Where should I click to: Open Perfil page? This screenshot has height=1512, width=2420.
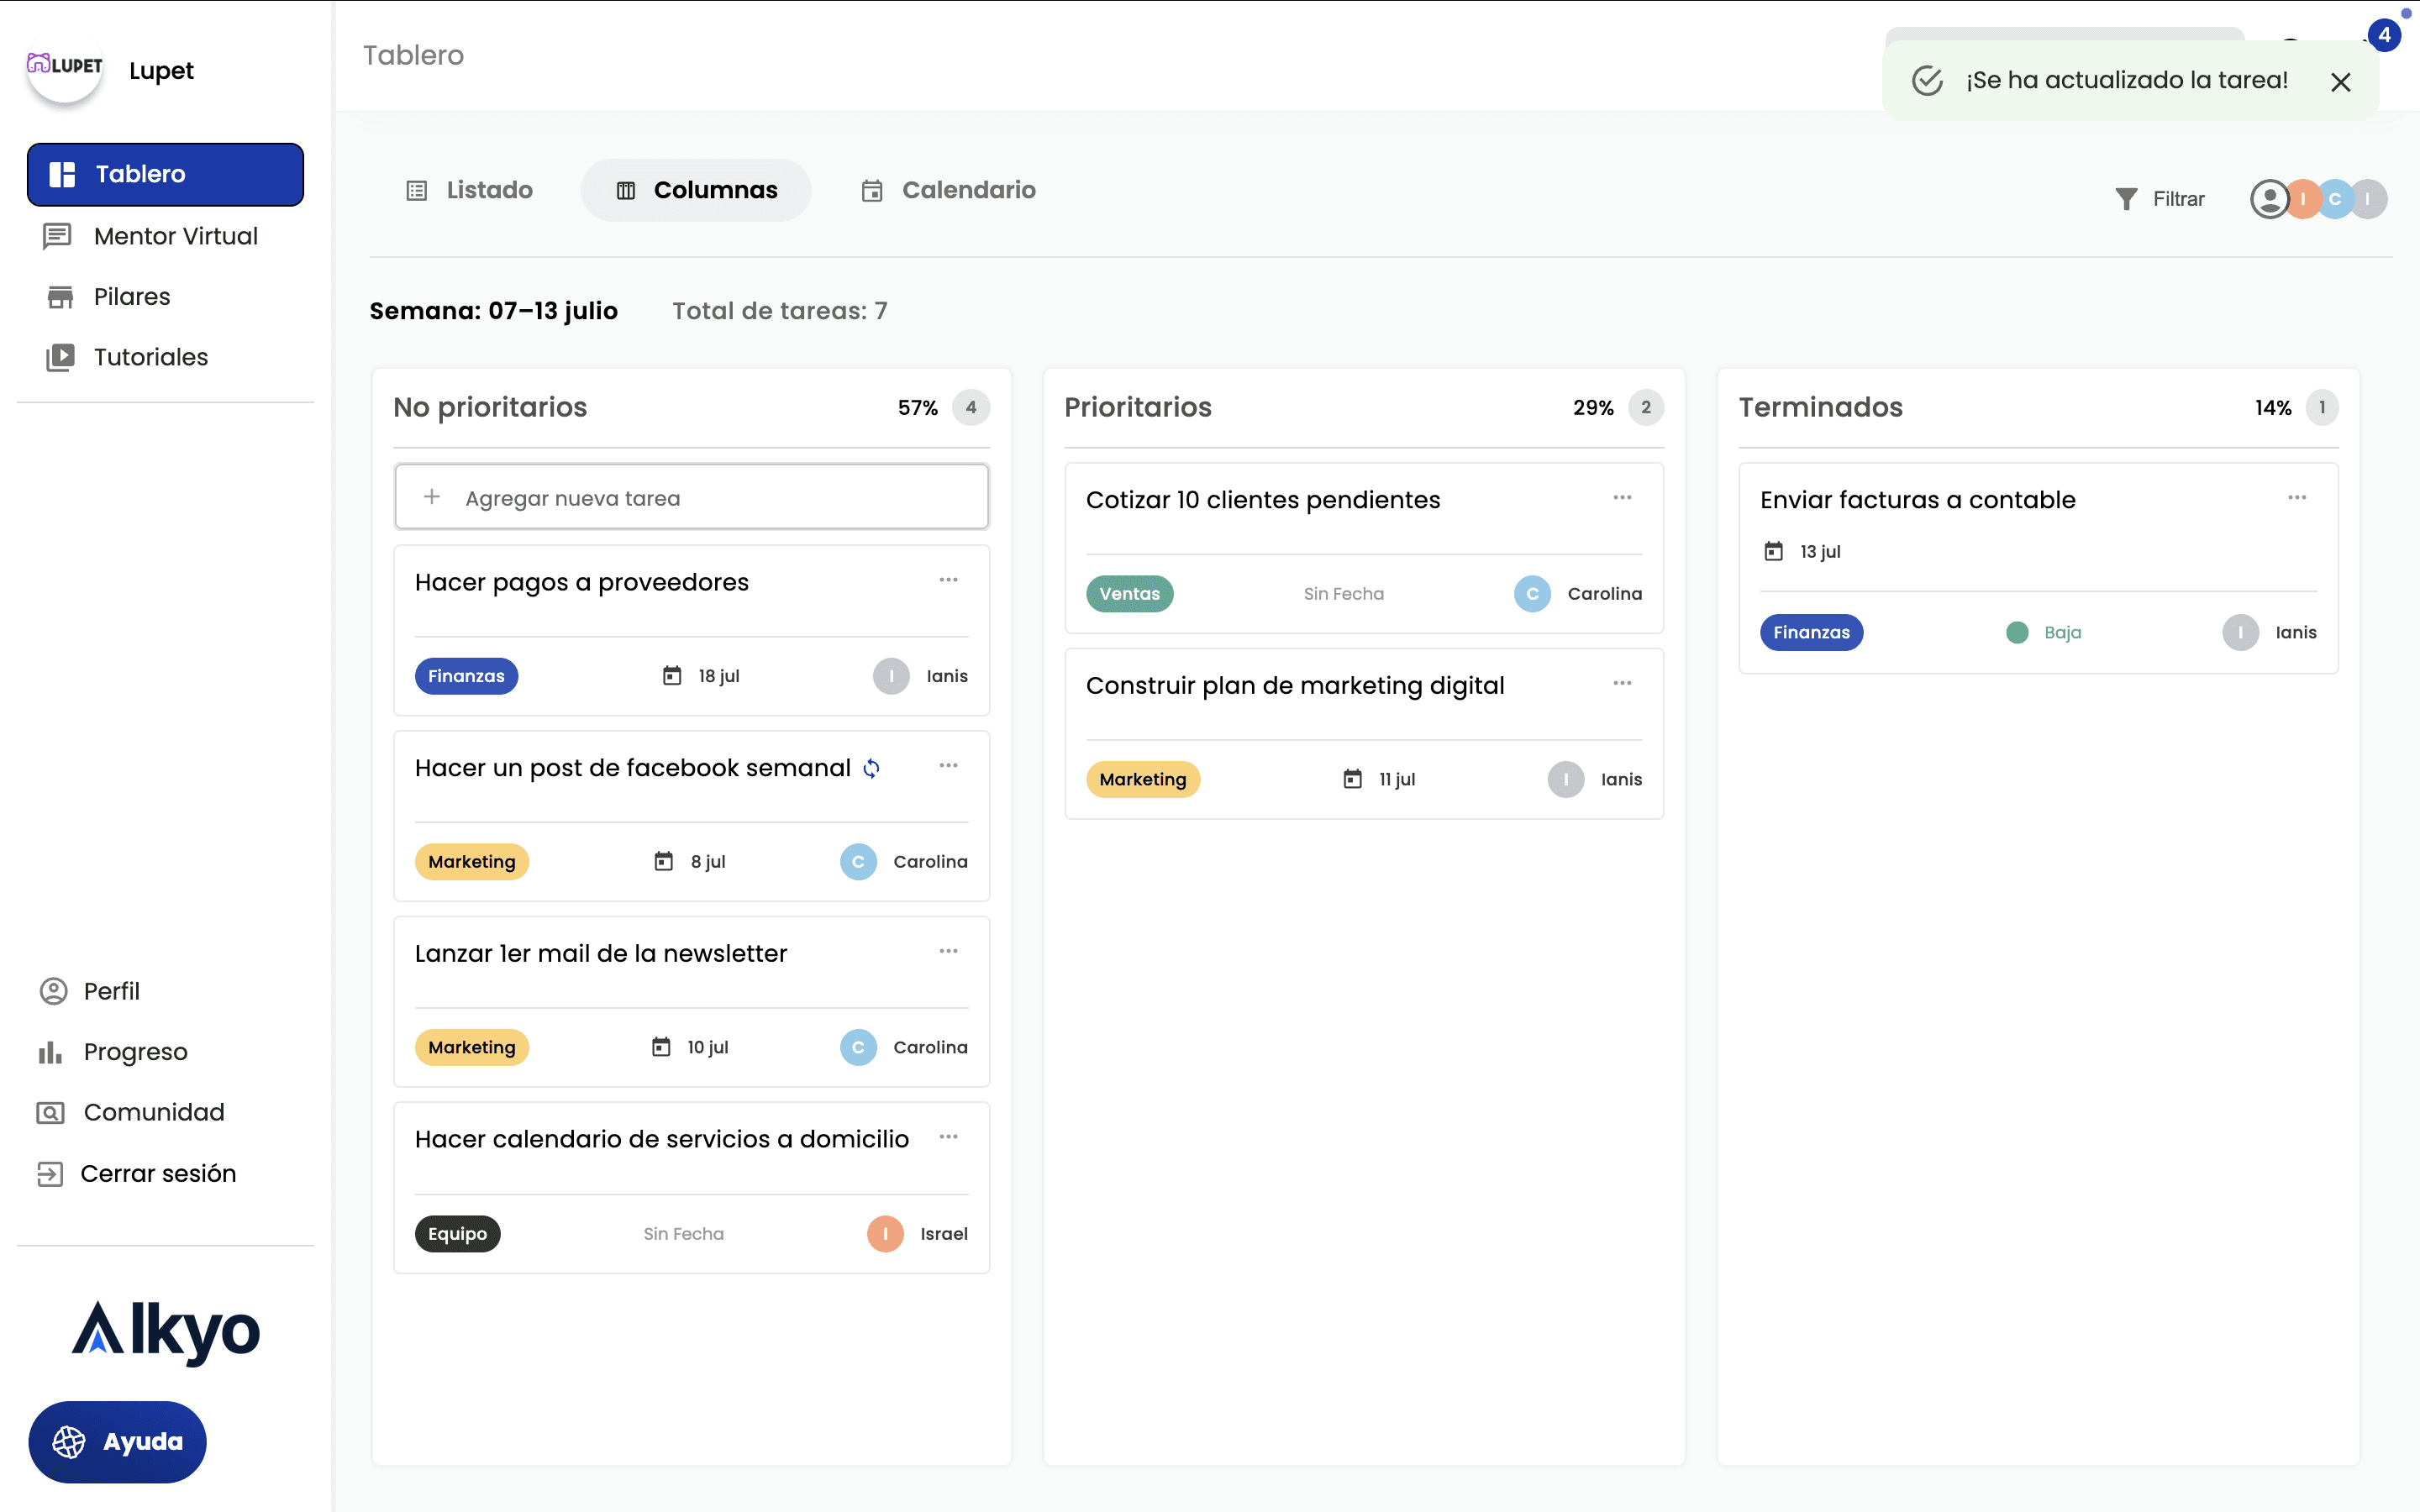(x=89, y=991)
